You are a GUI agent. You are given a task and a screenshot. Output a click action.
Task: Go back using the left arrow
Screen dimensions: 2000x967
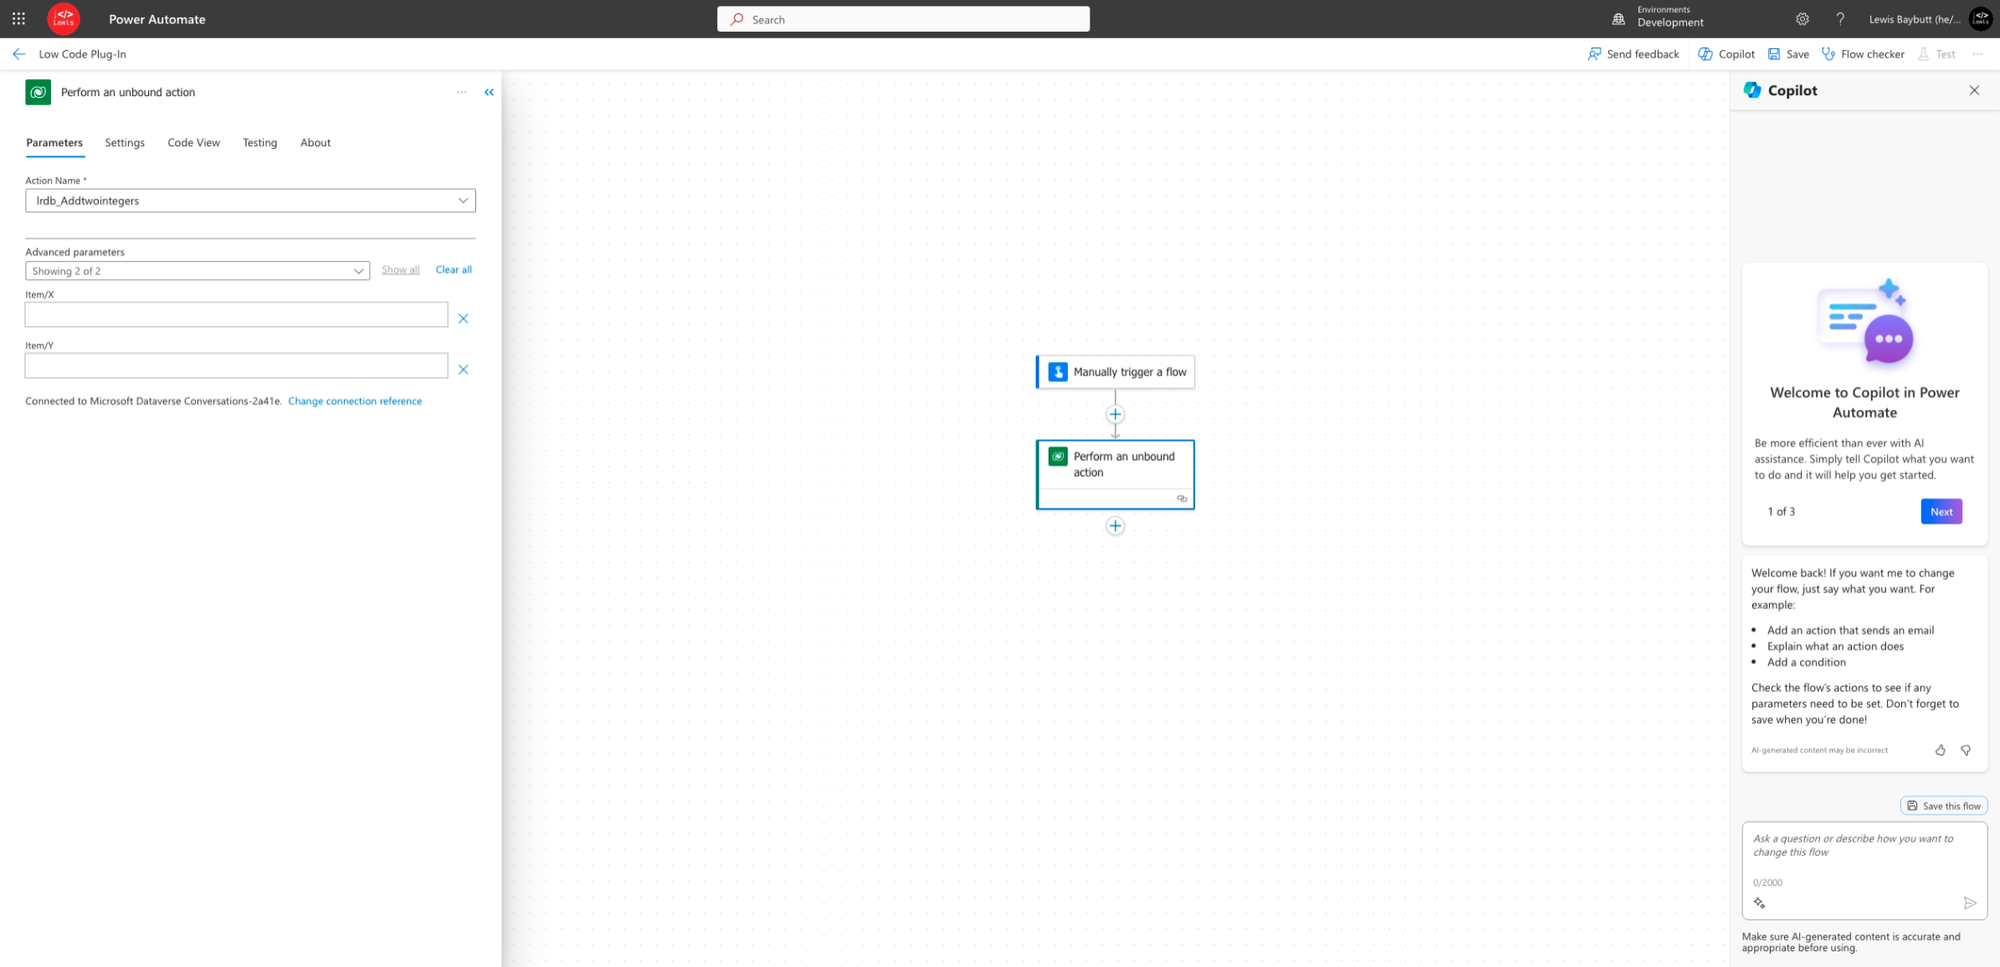click(x=19, y=54)
